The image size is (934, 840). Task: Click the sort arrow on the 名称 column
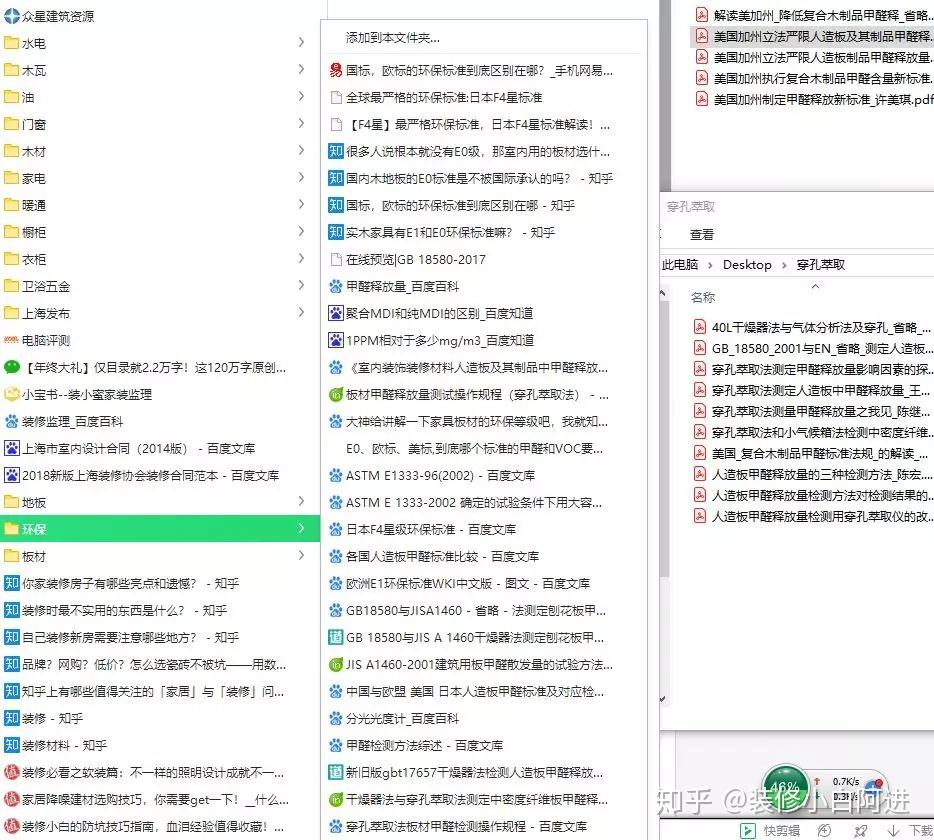tap(814, 285)
